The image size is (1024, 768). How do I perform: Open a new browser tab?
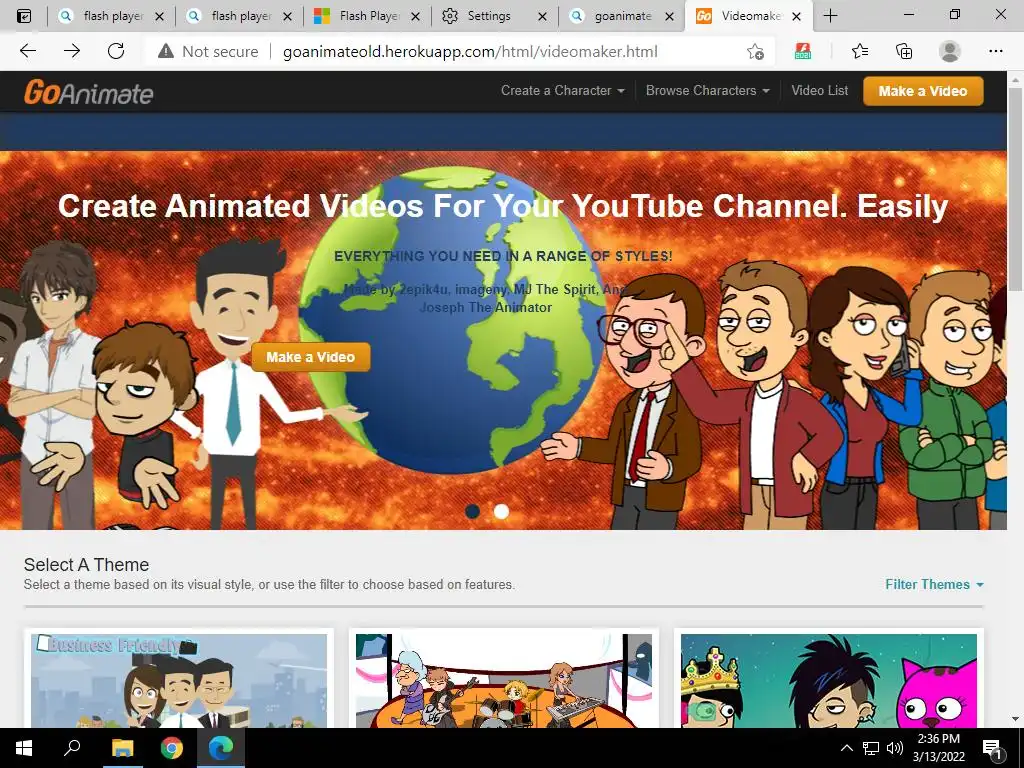pyautogui.click(x=830, y=16)
